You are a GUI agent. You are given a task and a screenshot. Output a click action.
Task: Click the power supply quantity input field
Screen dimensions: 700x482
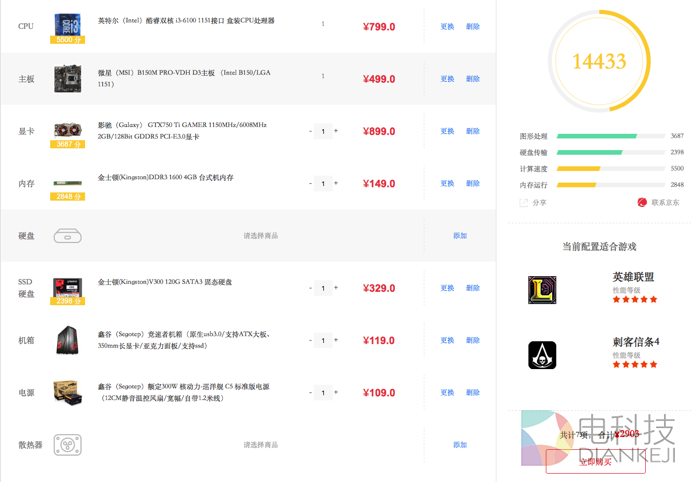click(323, 392)
